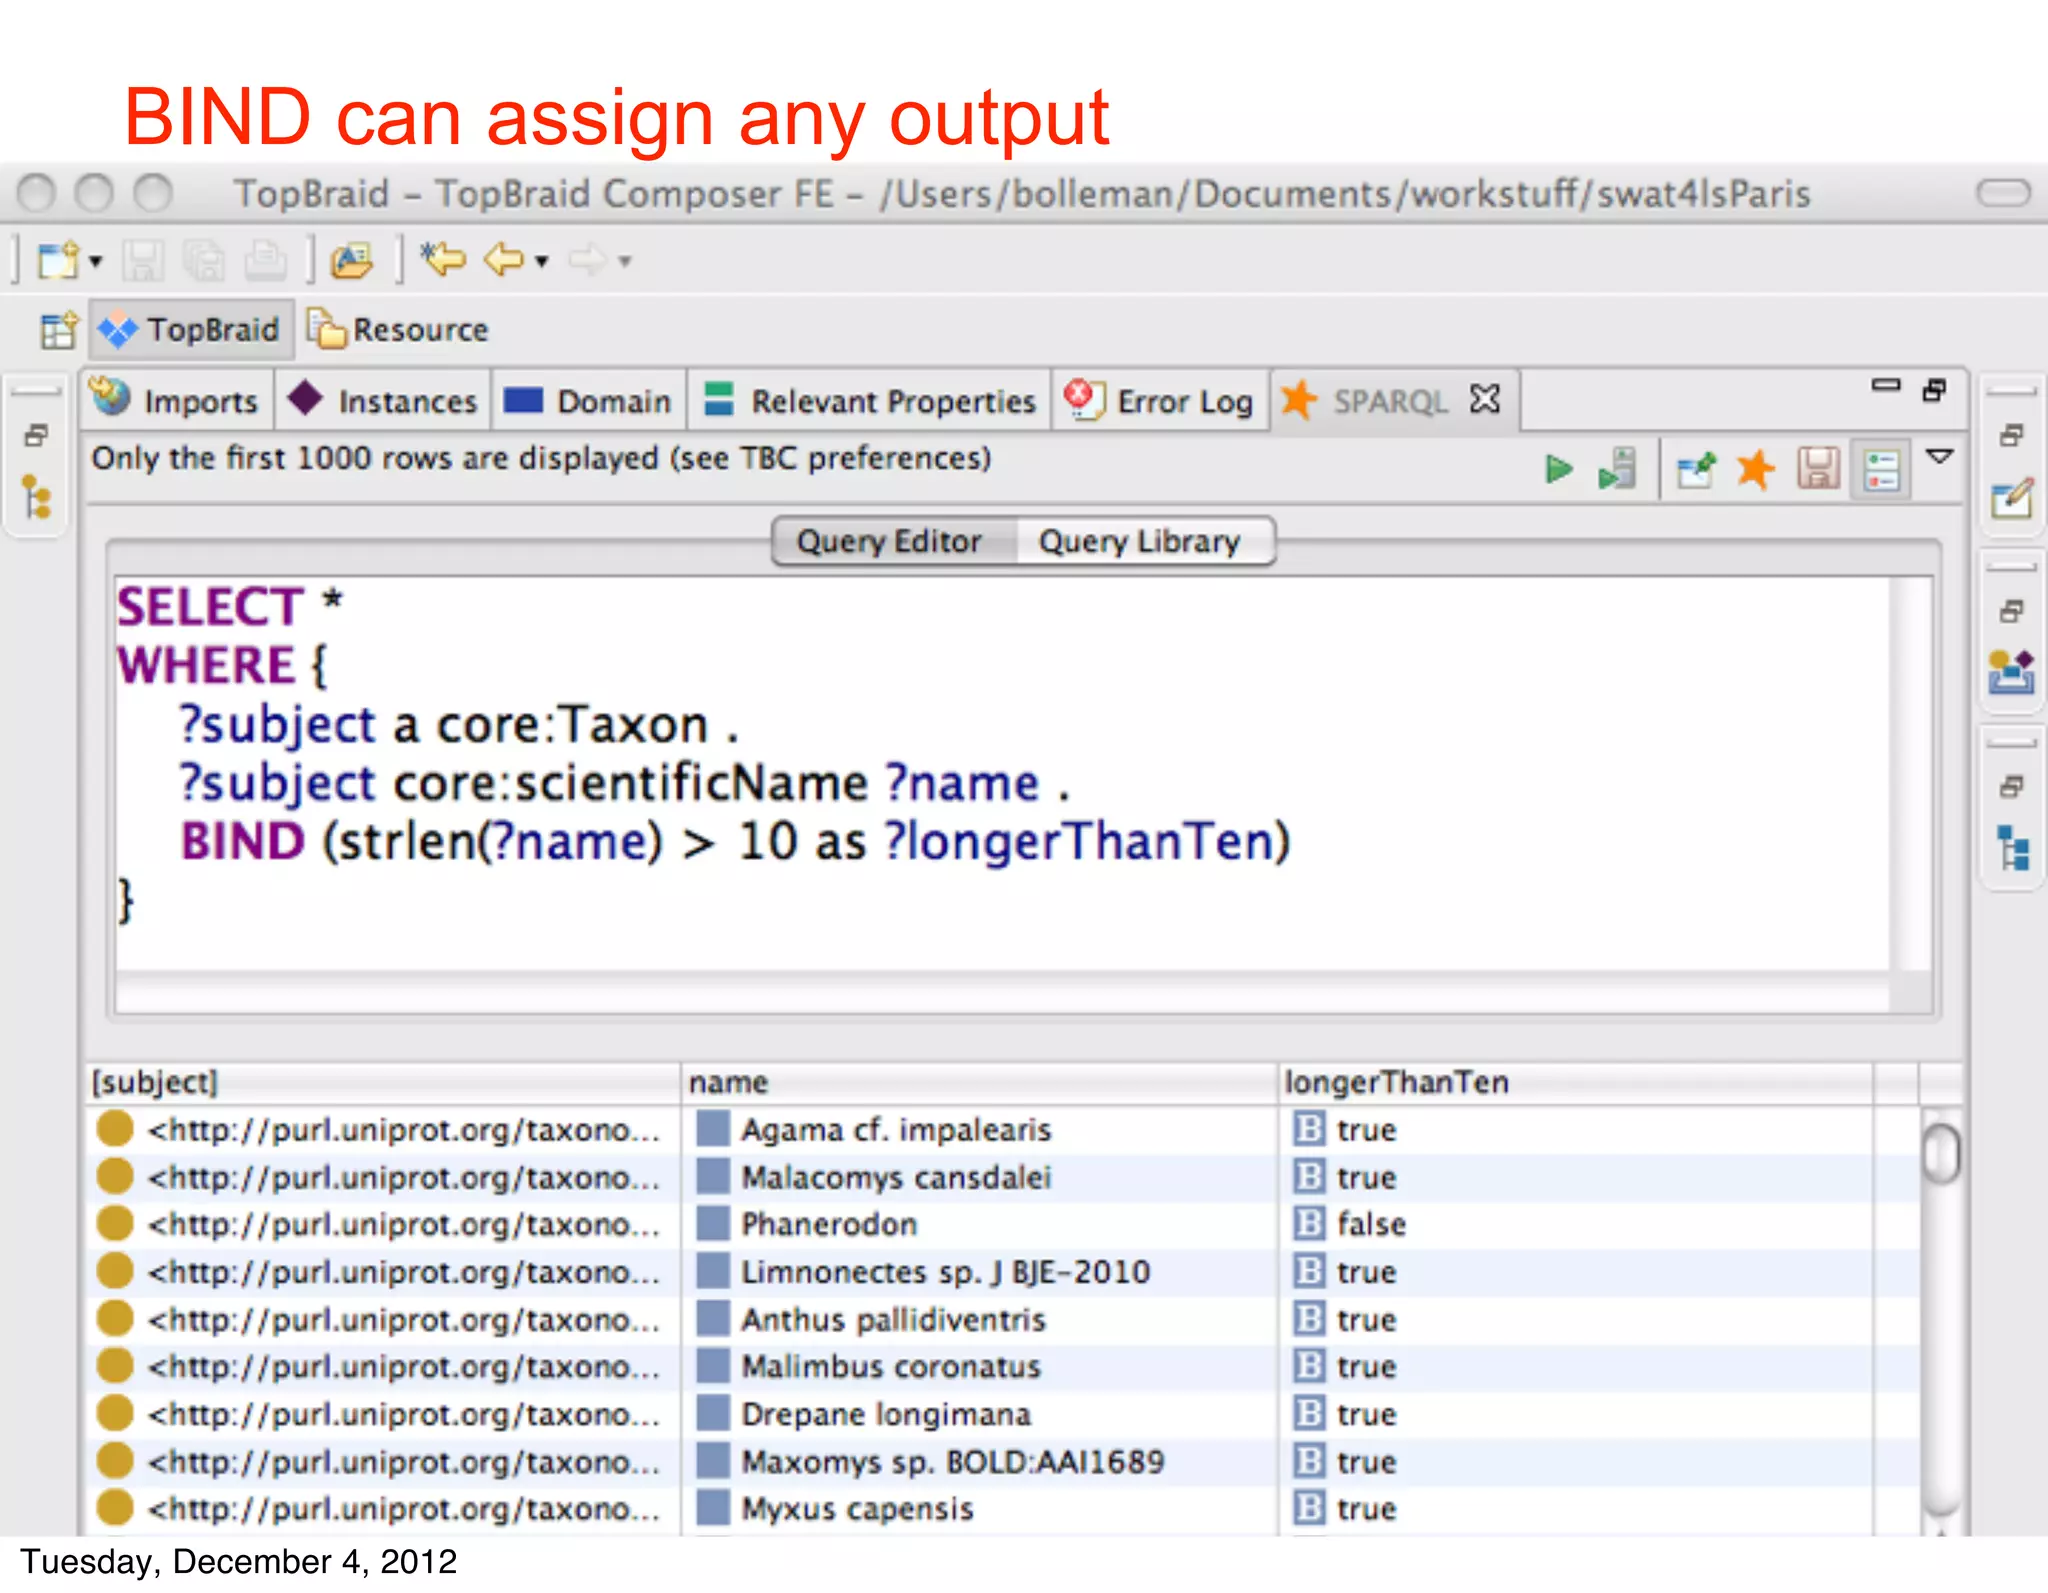Toggle the results layout list icon

tap(1881, 469)
